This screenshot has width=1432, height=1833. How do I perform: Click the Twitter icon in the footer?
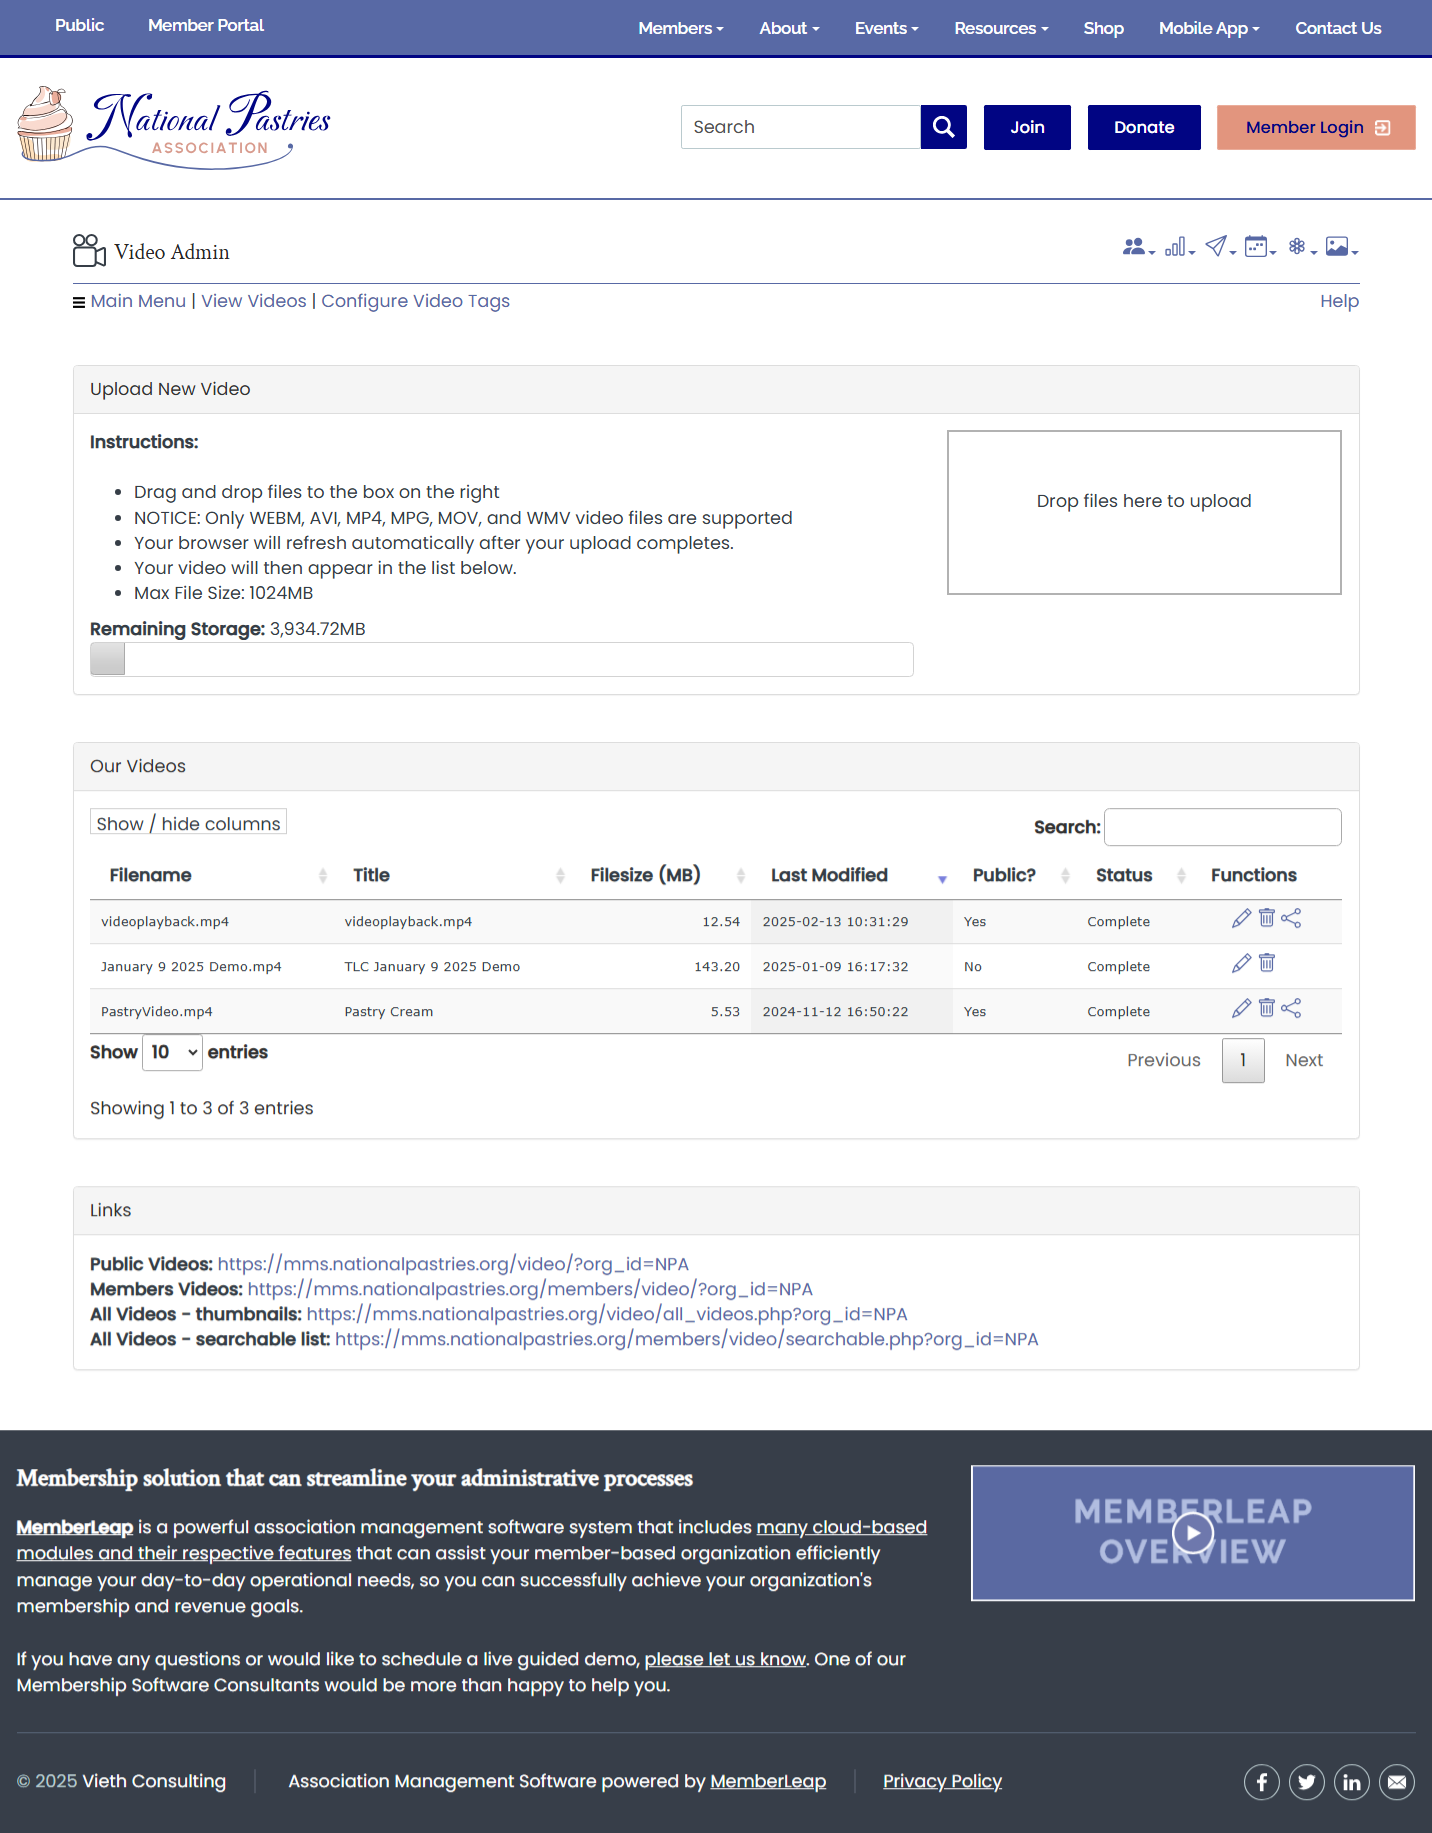pos(1307,1782)
